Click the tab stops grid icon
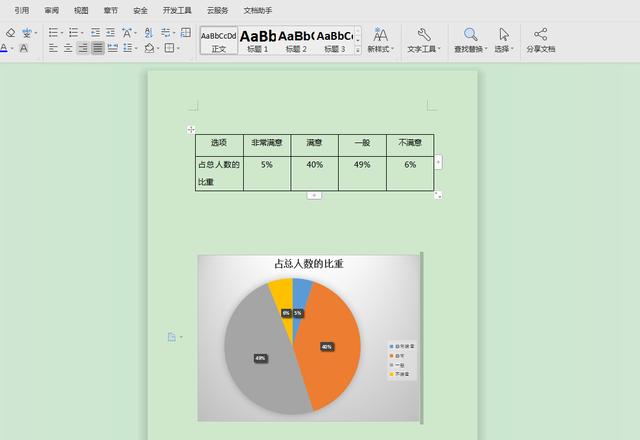Screen dimensions: 640x440 pyautogui.click(x=186, y=32)
